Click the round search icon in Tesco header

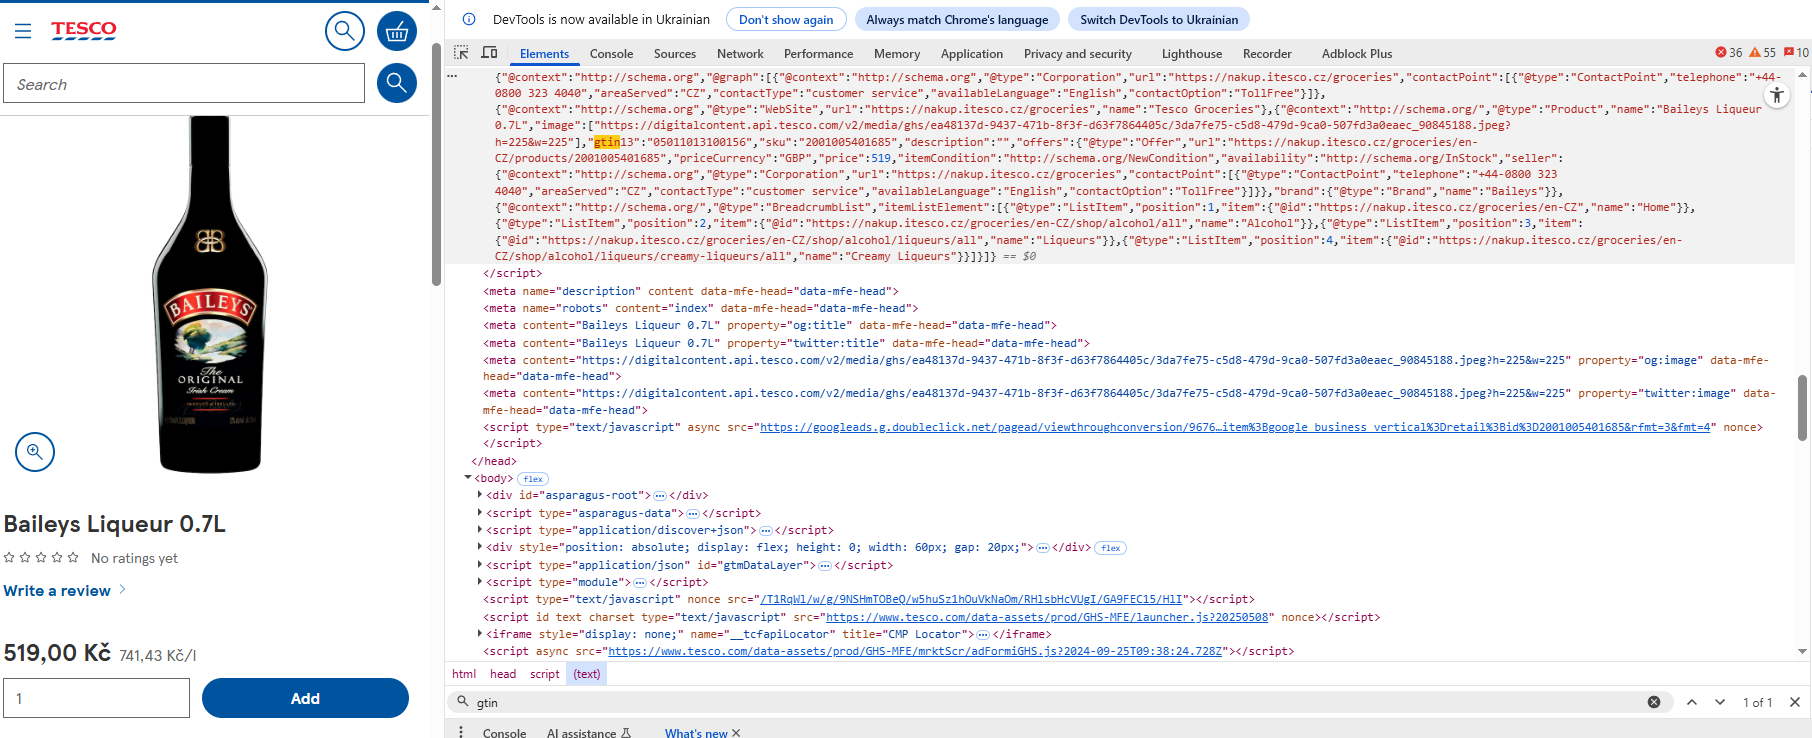click(344, 31)
